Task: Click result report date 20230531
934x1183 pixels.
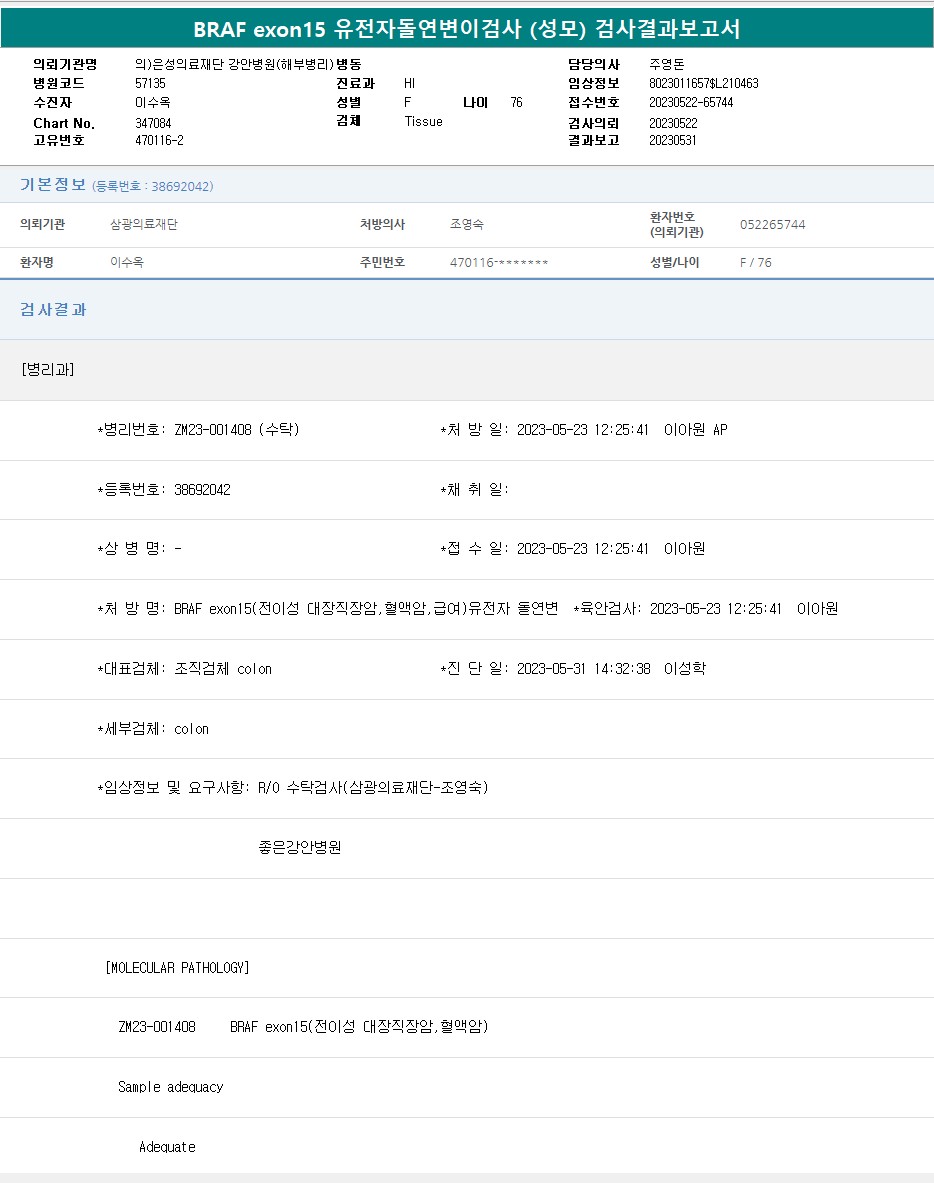Action: tap(673, 140)
